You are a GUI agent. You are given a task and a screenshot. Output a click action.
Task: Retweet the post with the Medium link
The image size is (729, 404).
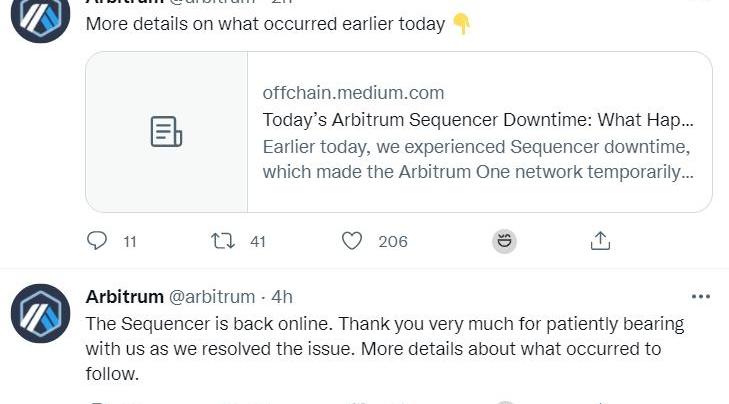pos(223,241)
